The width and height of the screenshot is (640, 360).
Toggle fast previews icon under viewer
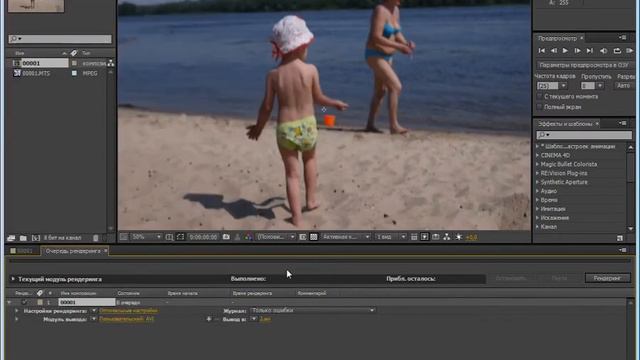tap(424, 237)
